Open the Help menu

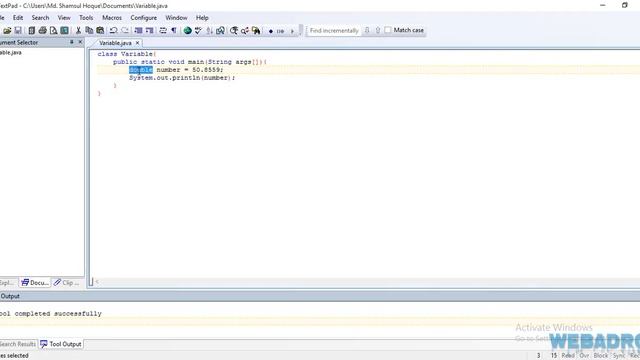[202, 18]
